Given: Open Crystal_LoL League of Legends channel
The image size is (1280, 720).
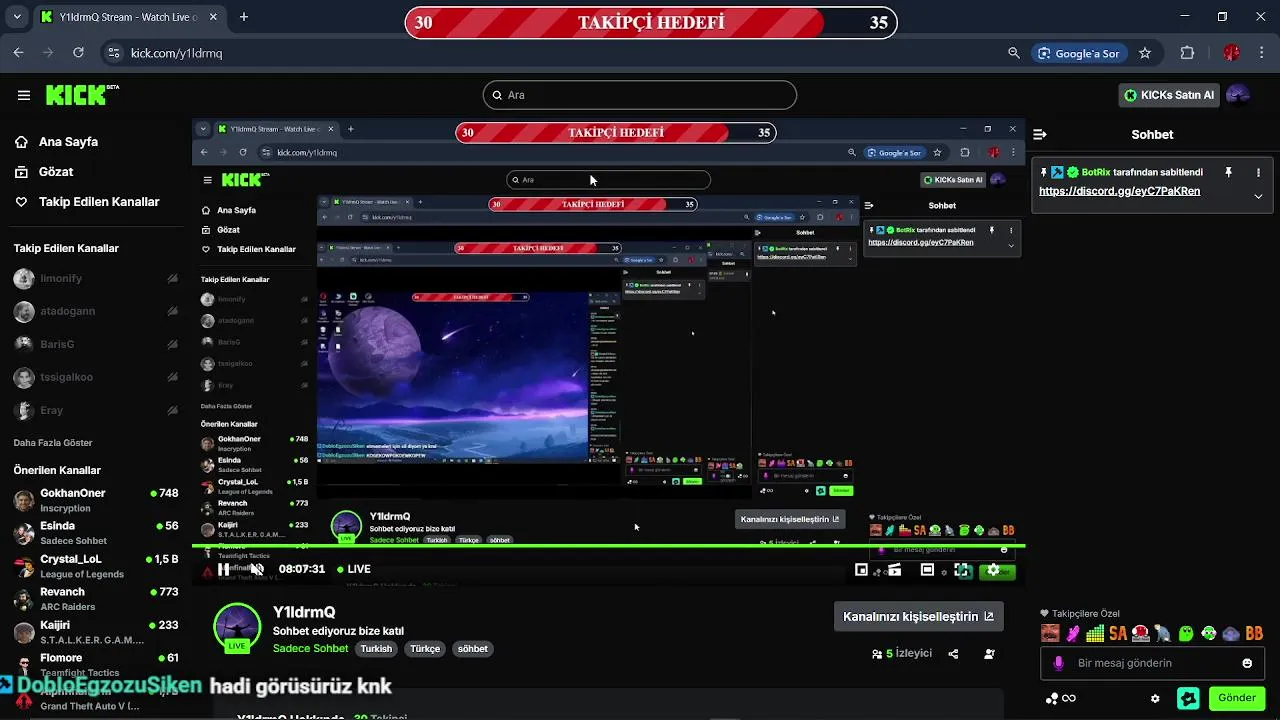Looking at the screenshot, I should click(x=95, y=566).
